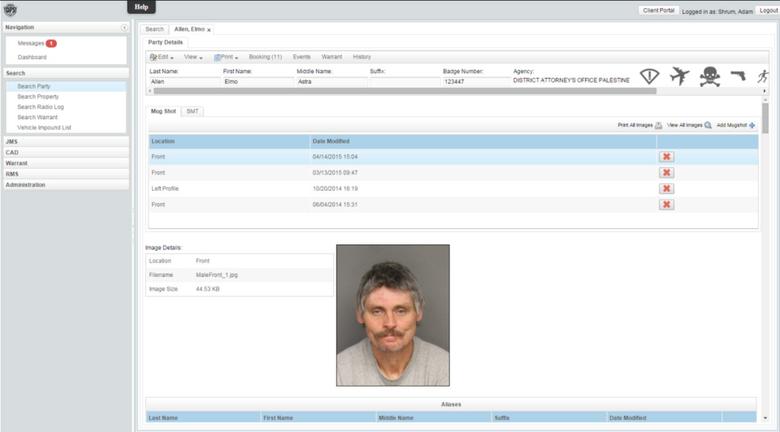
Task: Click the mugshot photo thumbnail
Action: tap(392, 315)
